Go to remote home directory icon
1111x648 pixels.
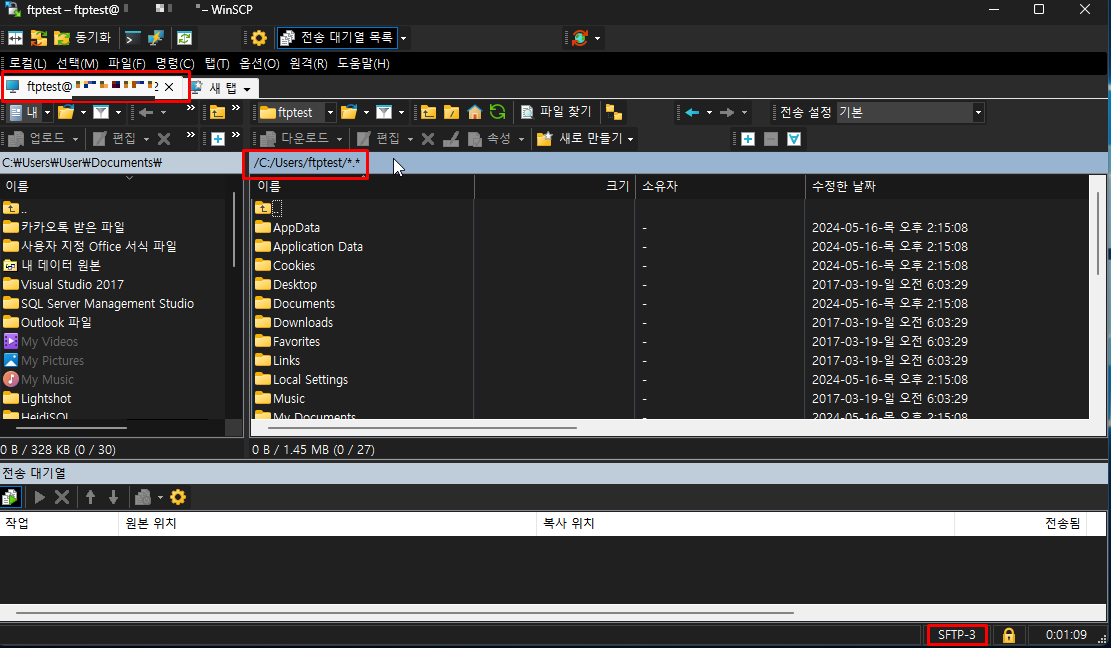475,113
